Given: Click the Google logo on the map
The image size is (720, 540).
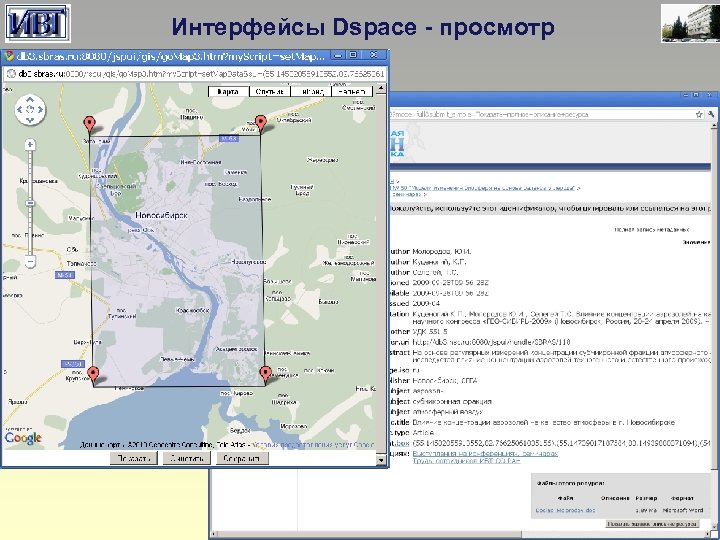Looking at the screenshot, I should click(23, 438).
